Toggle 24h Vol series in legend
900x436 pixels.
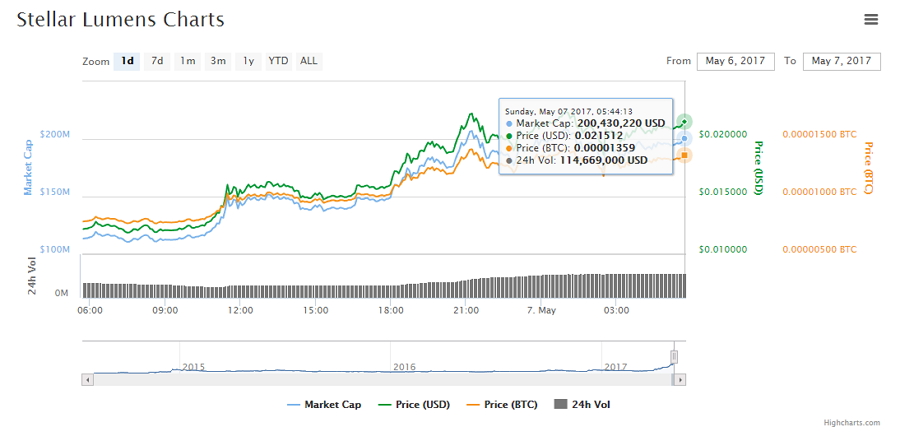583,404
